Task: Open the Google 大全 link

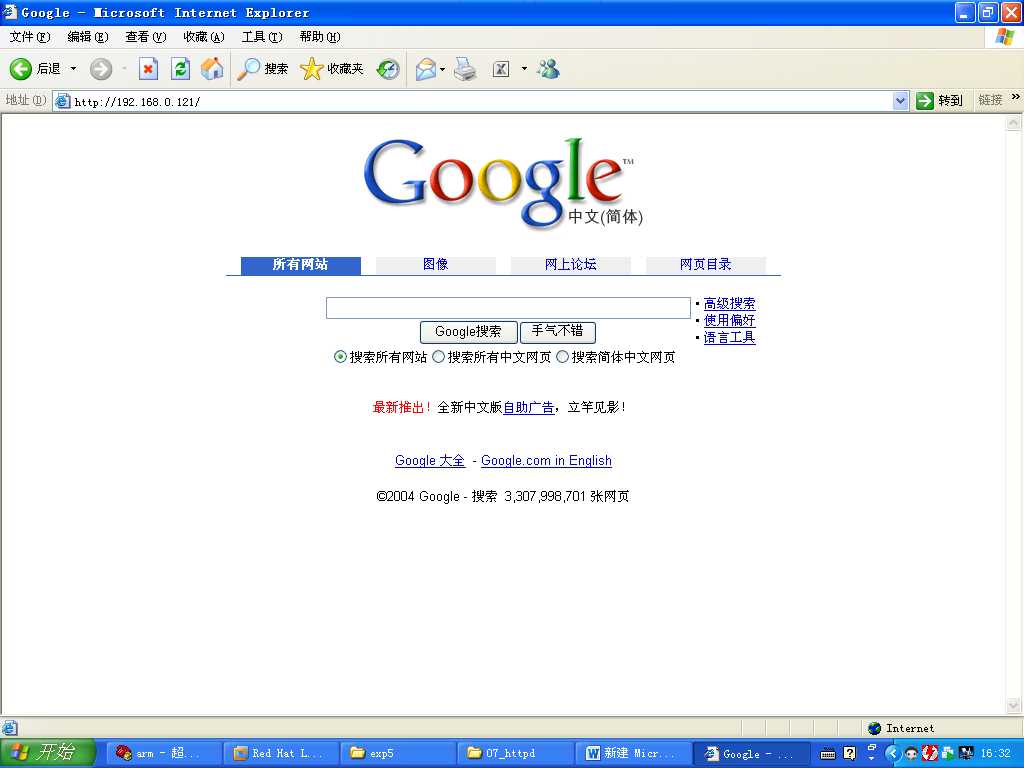Action: tap(430, 460)
